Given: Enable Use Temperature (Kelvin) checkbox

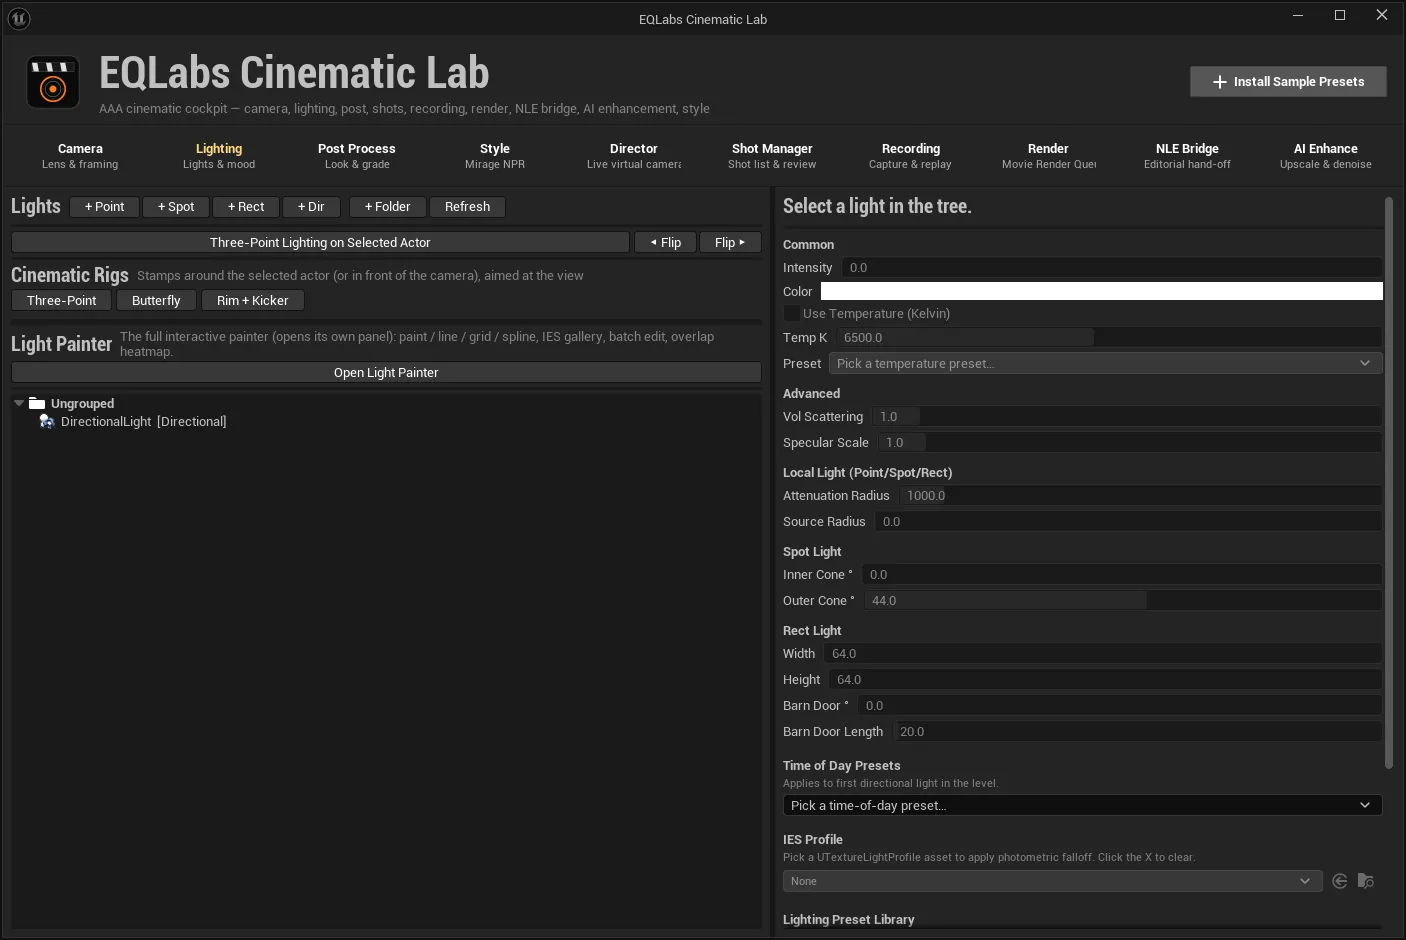Looking at the screenshot, I should [x=792, y=314].
